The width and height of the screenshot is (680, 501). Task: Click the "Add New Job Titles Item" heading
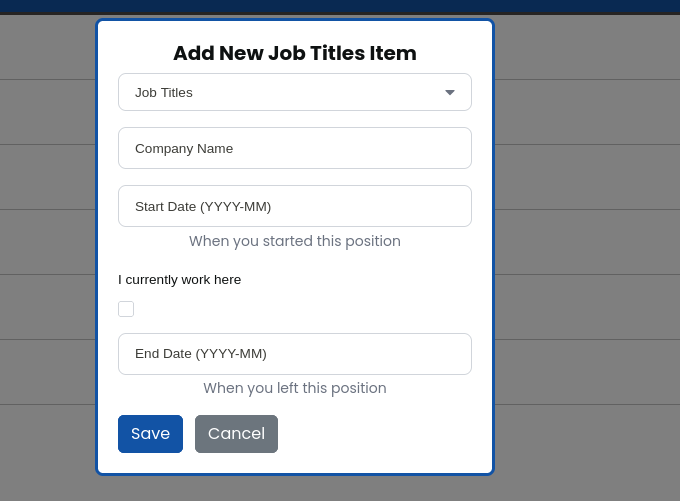pyautogui.click(x=294, y=53)
